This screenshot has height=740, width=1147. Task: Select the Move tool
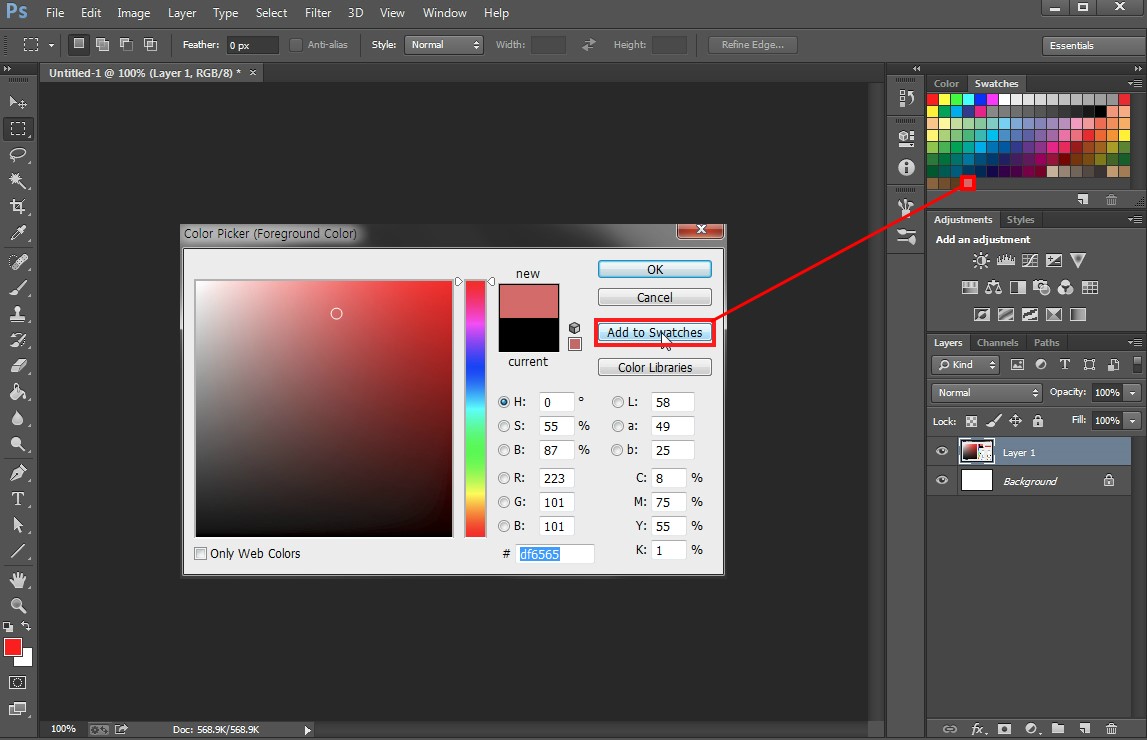pyautogui.click(x=18, y=102)
